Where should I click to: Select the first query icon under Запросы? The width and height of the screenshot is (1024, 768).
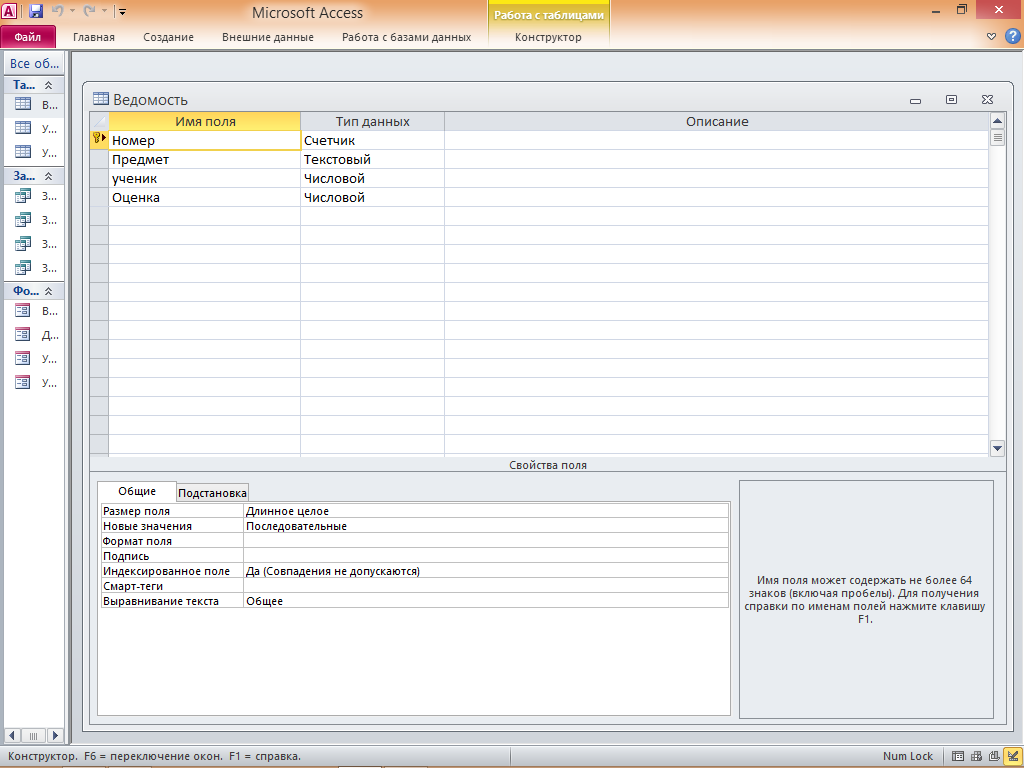(23, 195)
